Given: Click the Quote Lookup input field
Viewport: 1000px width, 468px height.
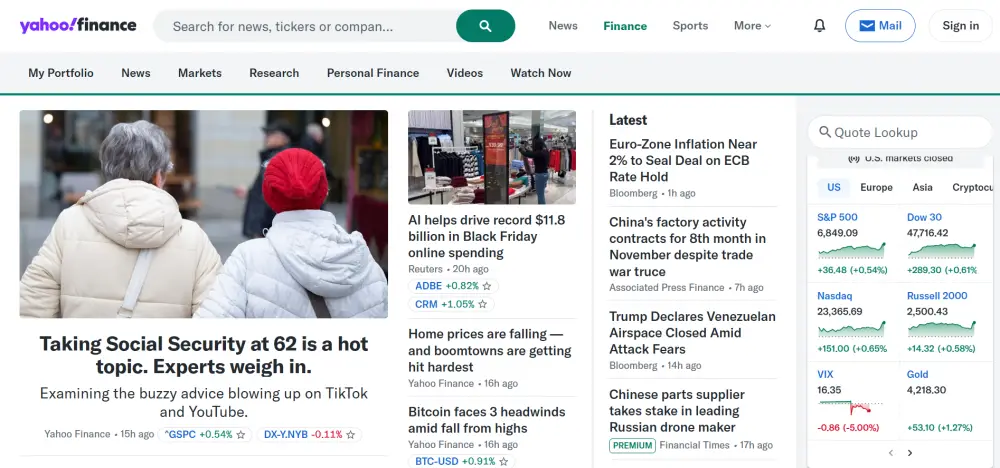Looking at the screenshot, I should (900, 132).
